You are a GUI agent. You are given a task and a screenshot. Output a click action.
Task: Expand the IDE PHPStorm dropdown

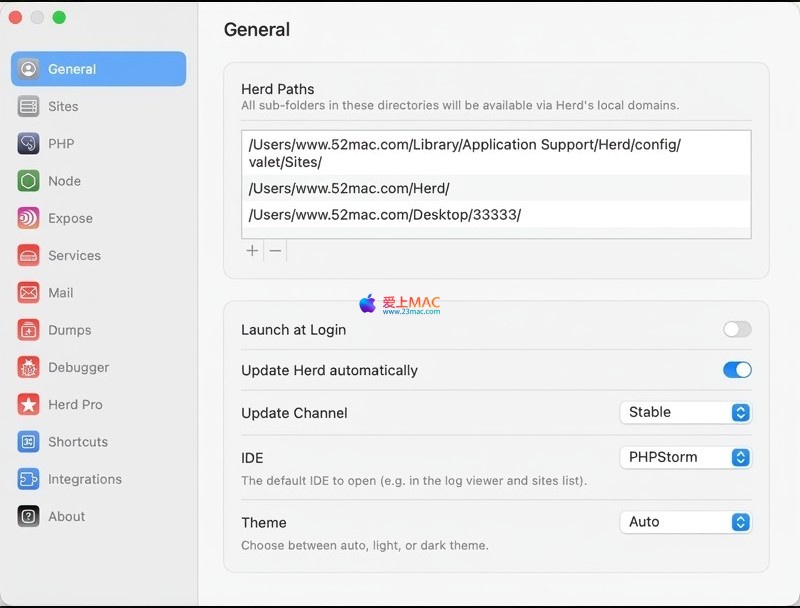tap(685, 457)
